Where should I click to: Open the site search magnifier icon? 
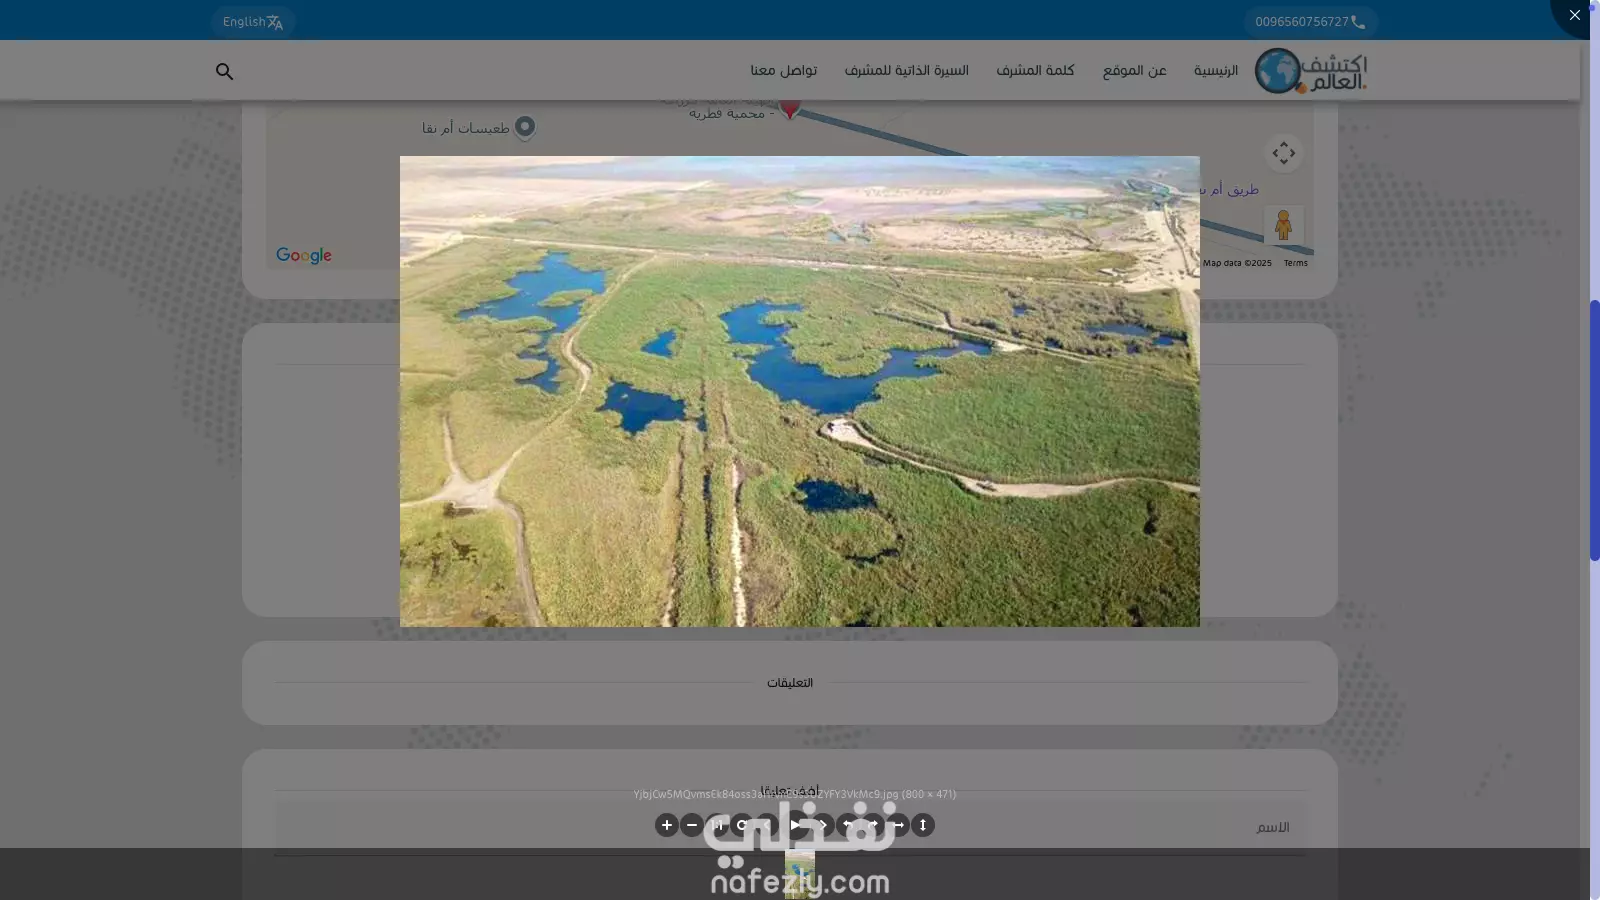tap(224, 71)
